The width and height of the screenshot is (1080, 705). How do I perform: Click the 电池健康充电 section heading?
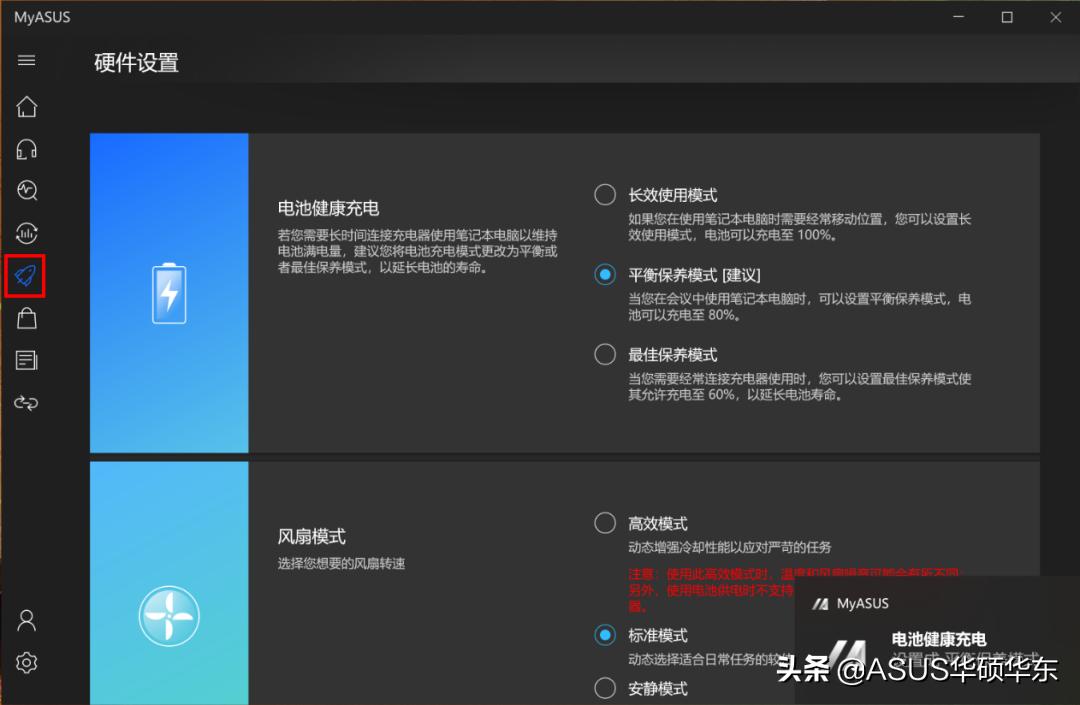tap(330, 208)
